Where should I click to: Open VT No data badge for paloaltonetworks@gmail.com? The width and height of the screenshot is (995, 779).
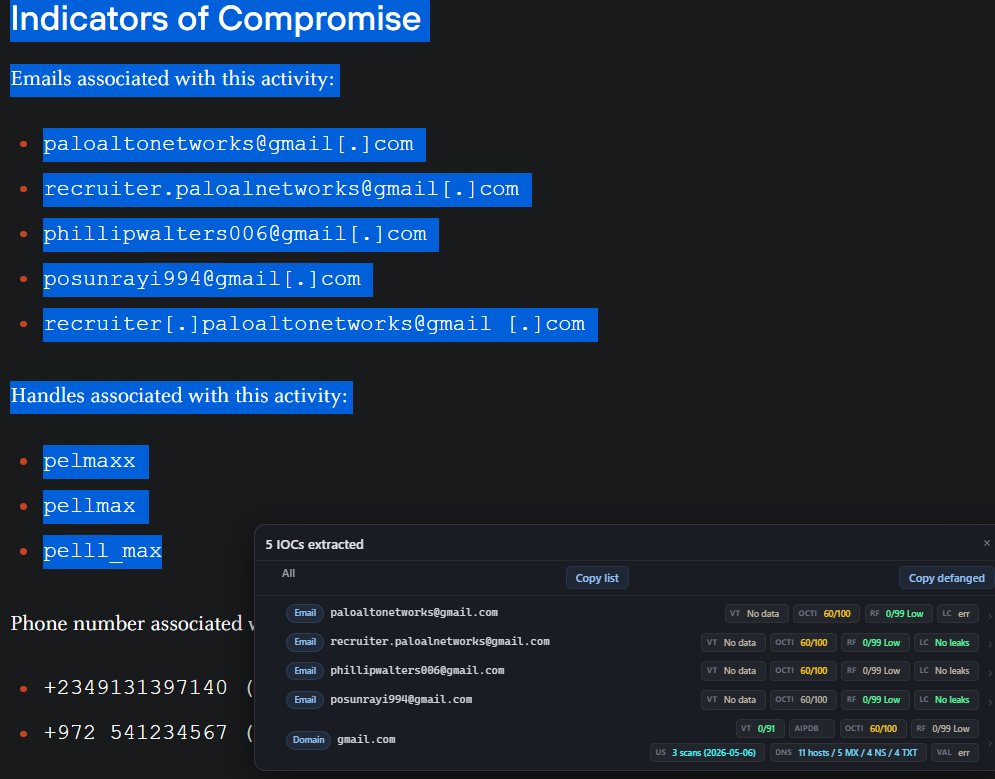(756, 613)
